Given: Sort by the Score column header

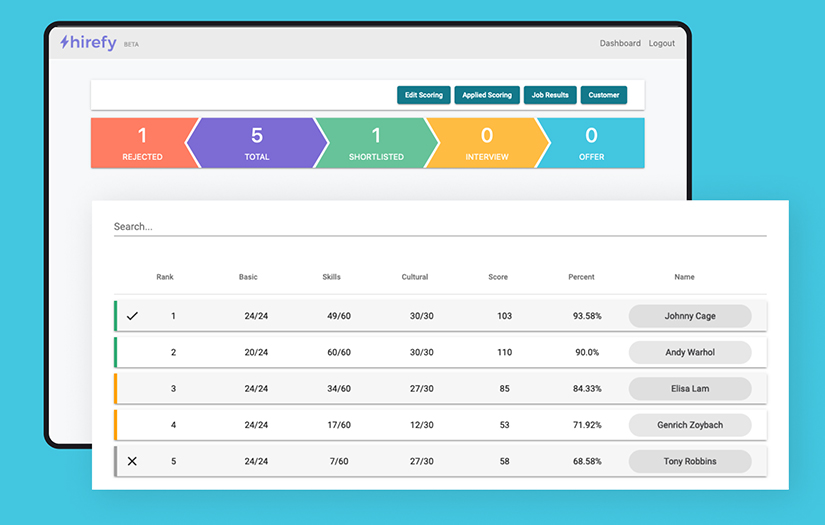Looking at the screenshot, I should pyautogui.click(x=498, y=277).
